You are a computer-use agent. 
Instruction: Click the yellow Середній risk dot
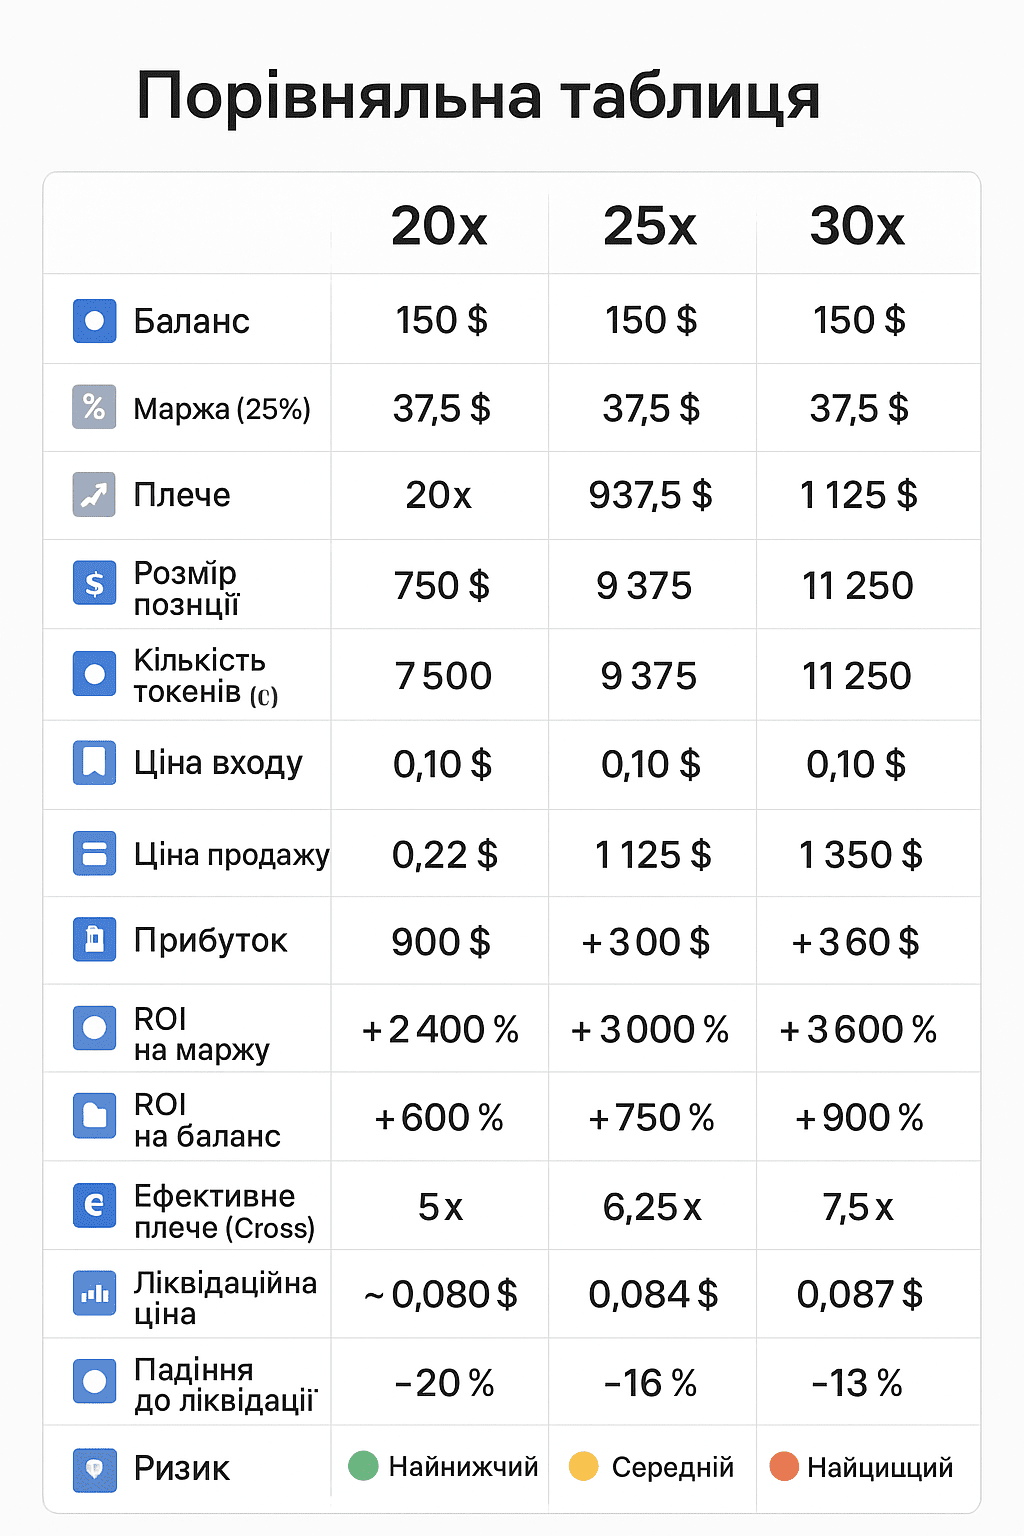click(x=583, y=1466)
